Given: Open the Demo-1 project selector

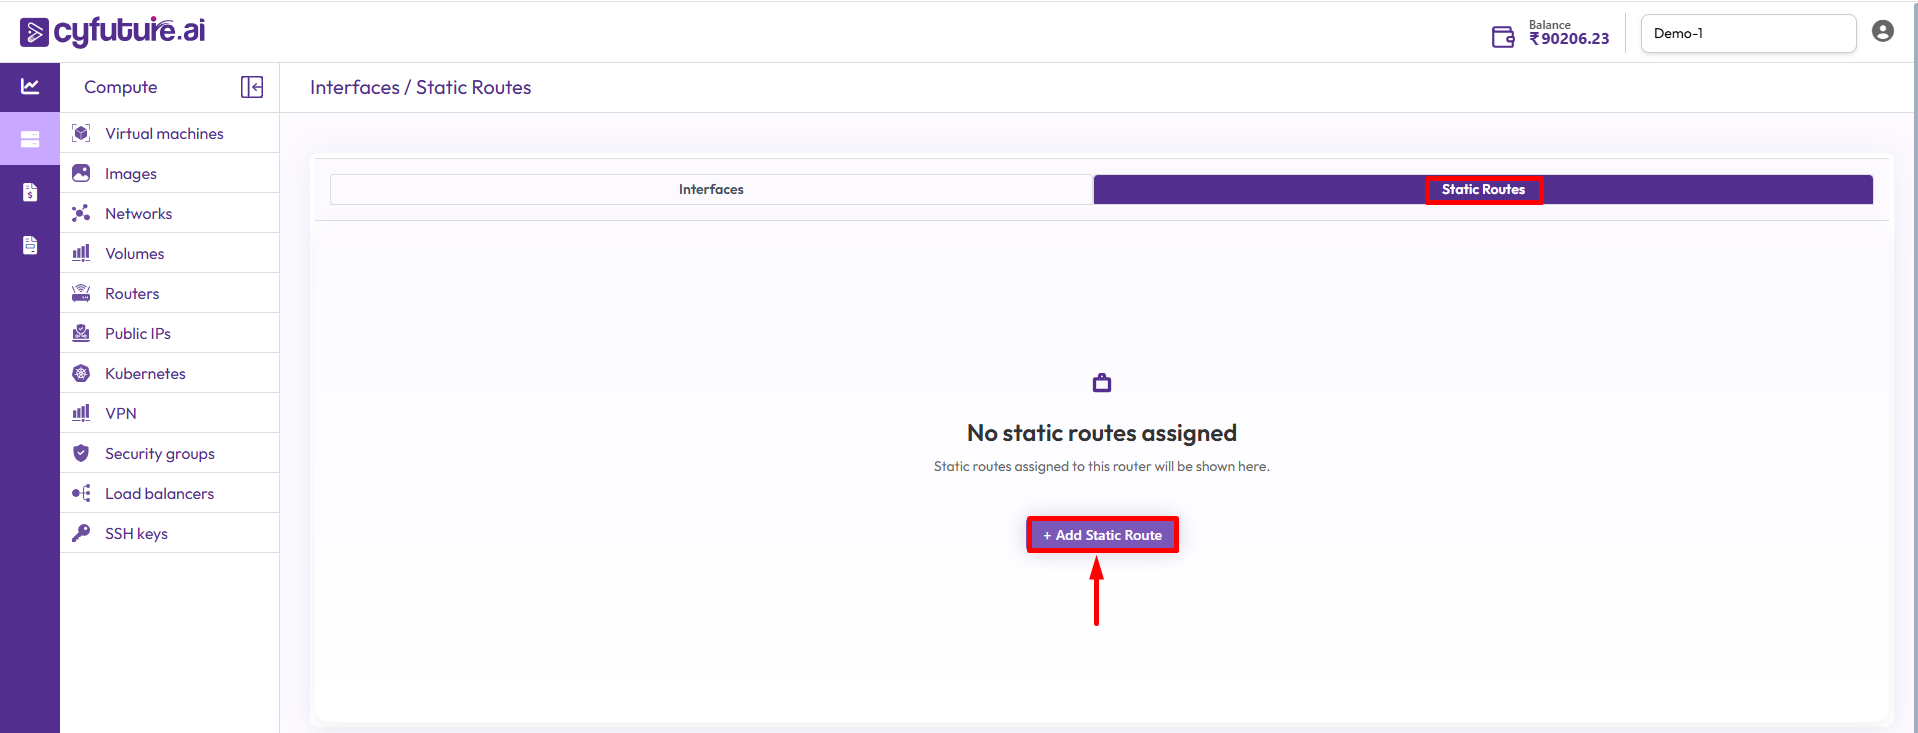Looking at the screenshot, I should click(x=1747, y=33).
